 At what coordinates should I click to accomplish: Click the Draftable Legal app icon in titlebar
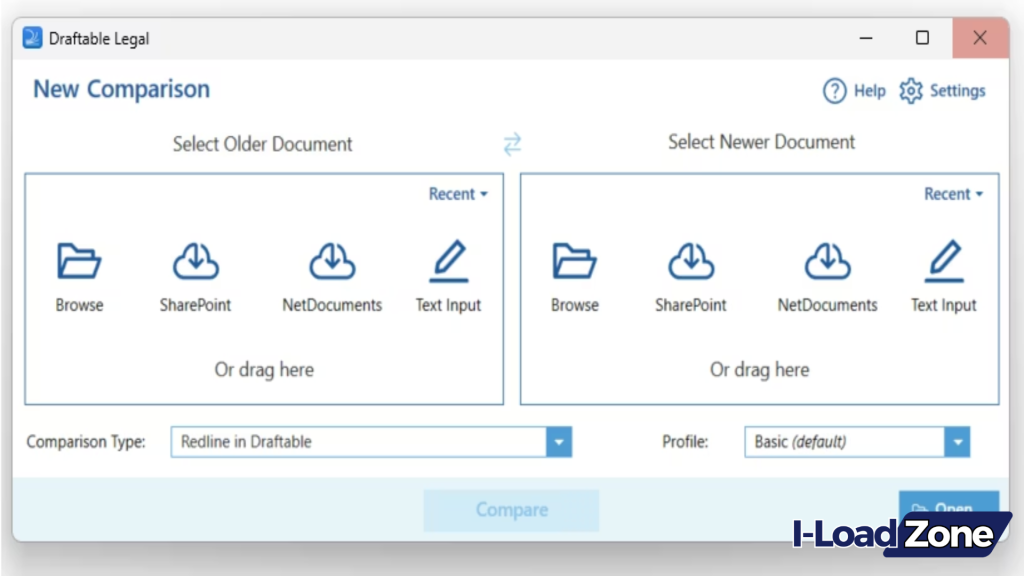click(31, 37)
